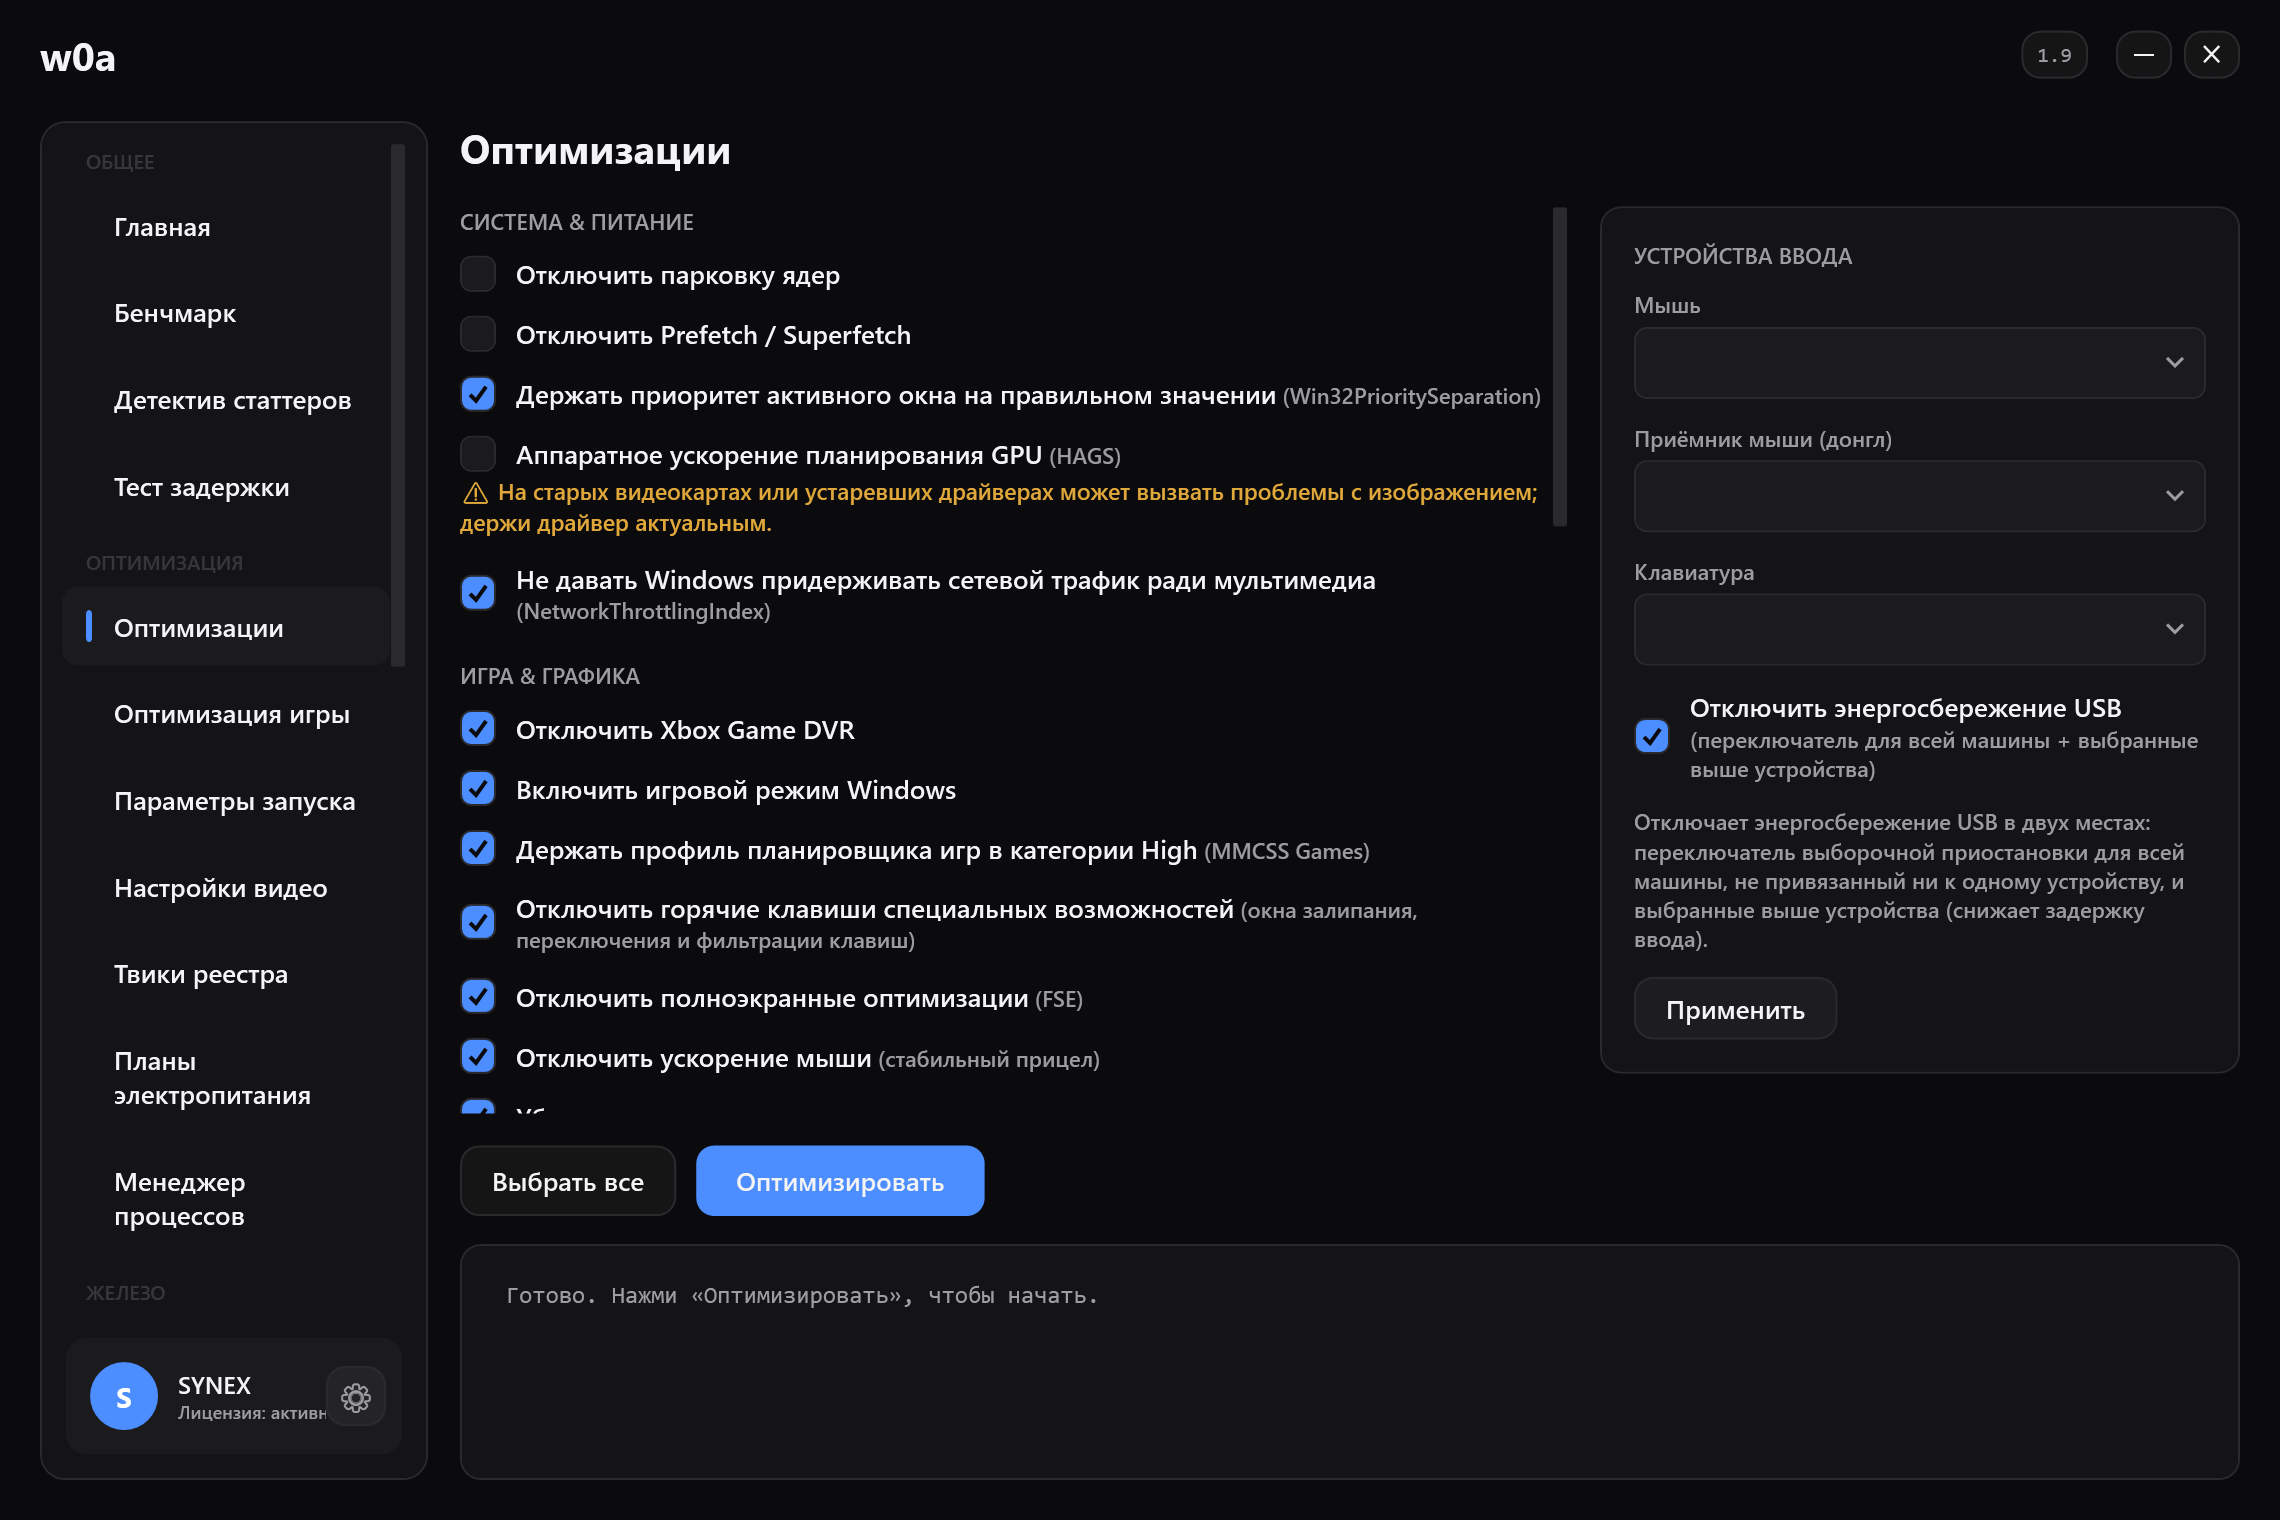Click the optimizations list scrollbar
Screen dimensions: 2280x1520
(x=1560, y=367)
